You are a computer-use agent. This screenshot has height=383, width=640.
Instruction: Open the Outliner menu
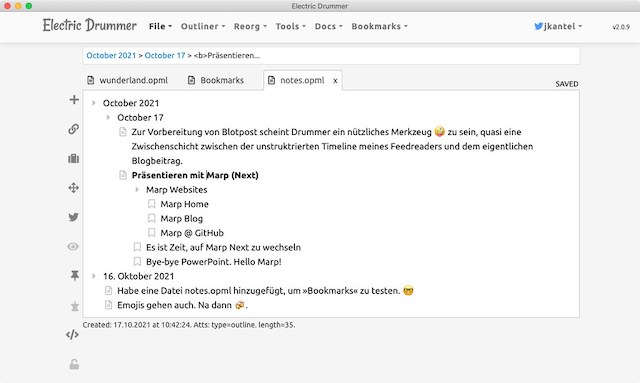tap(203, 26)
